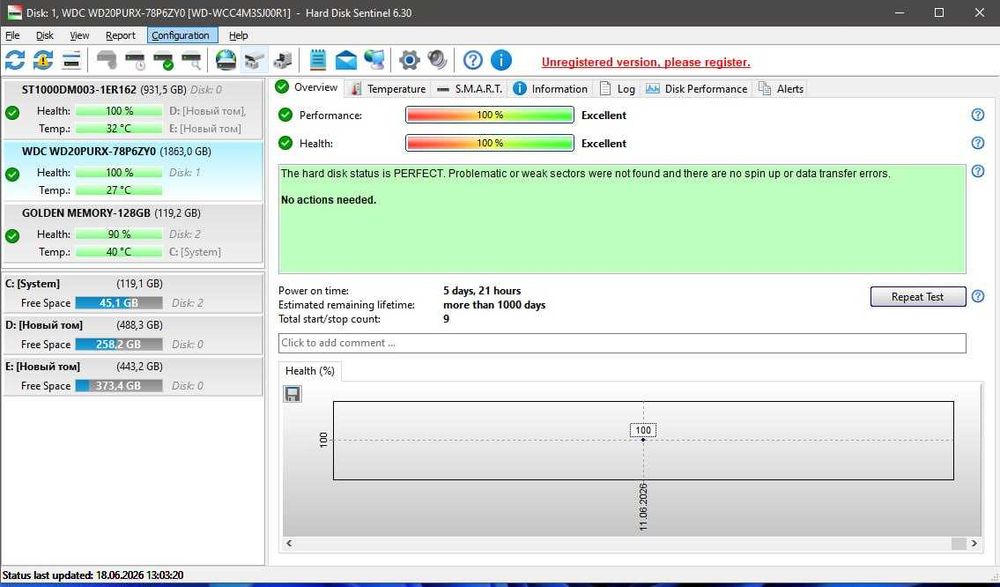The image size is (1000, 587).
Task: Click the ST1000DM003 temperature 32 °C bar
Action: pos(119,128)
